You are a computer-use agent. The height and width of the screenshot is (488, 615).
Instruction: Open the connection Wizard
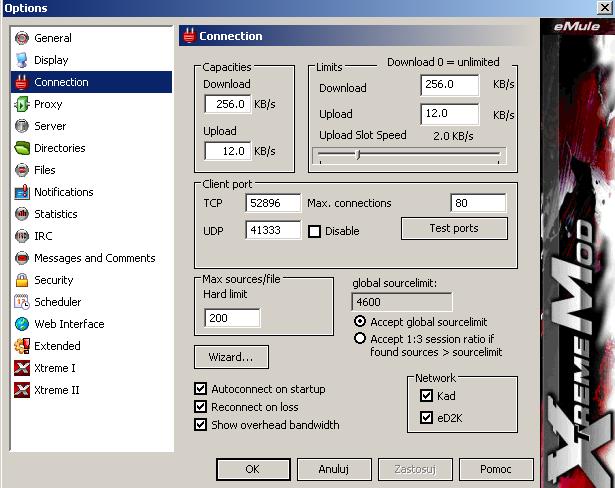point(231,357)
